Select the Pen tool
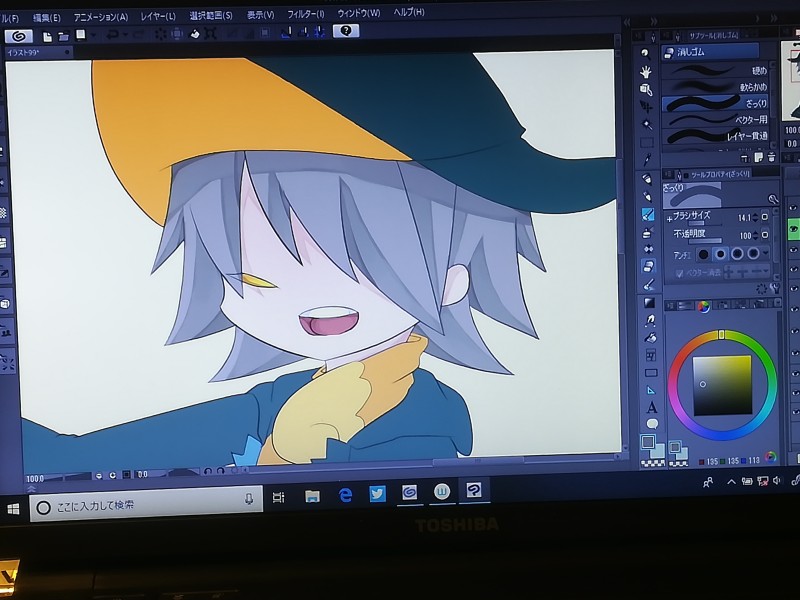This screenshot has width=800, height=600. click(647, 179)
